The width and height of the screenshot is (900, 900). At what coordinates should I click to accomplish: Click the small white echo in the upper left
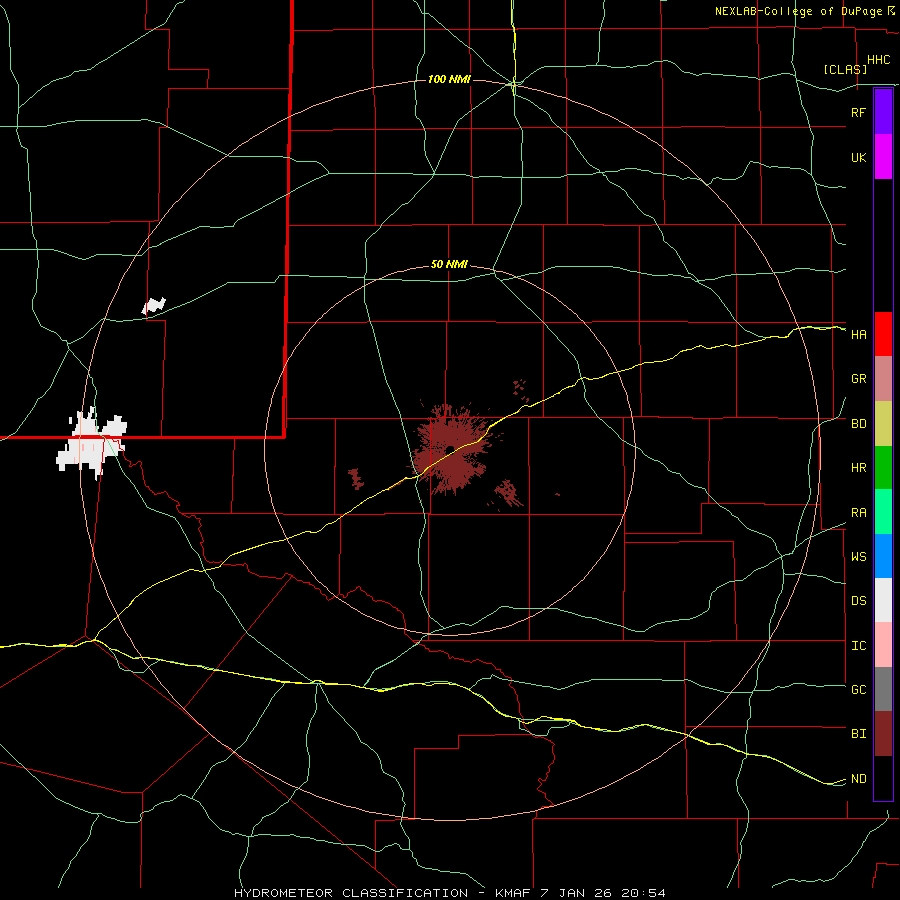coord(154,306)
